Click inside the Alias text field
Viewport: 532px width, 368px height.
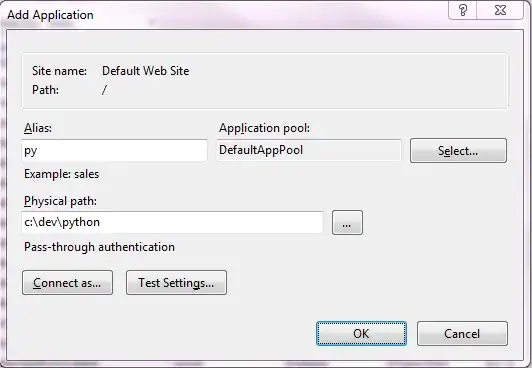tap(114, 150)
